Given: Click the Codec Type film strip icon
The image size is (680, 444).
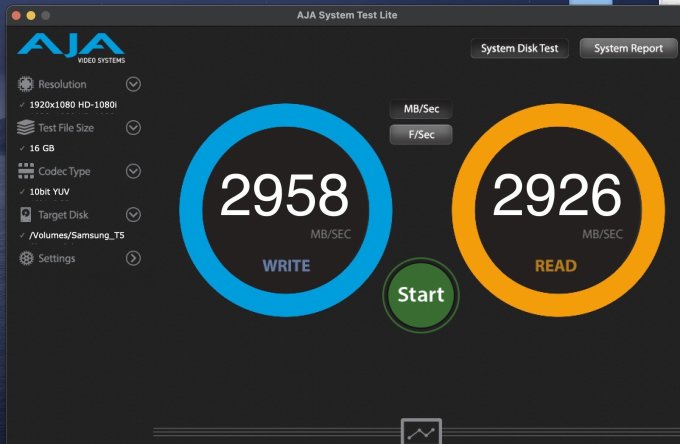Looking at the screenshot, I should click(x=26, y=171).
